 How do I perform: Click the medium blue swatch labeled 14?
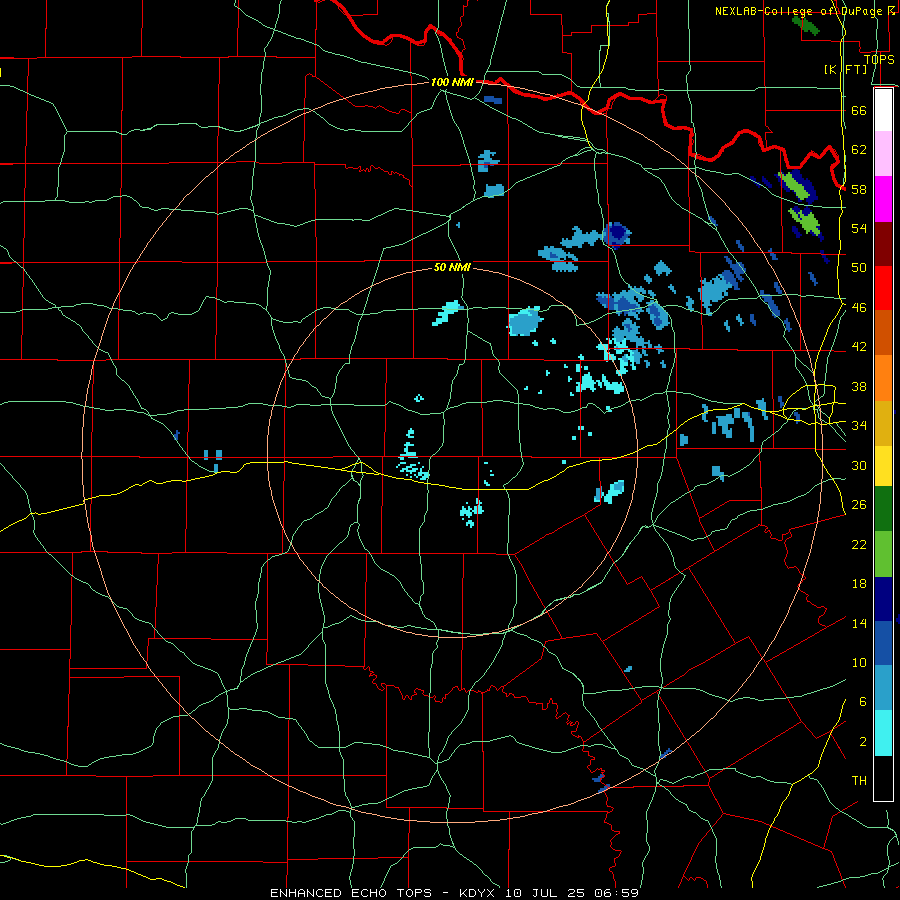(x=883, y=643)
